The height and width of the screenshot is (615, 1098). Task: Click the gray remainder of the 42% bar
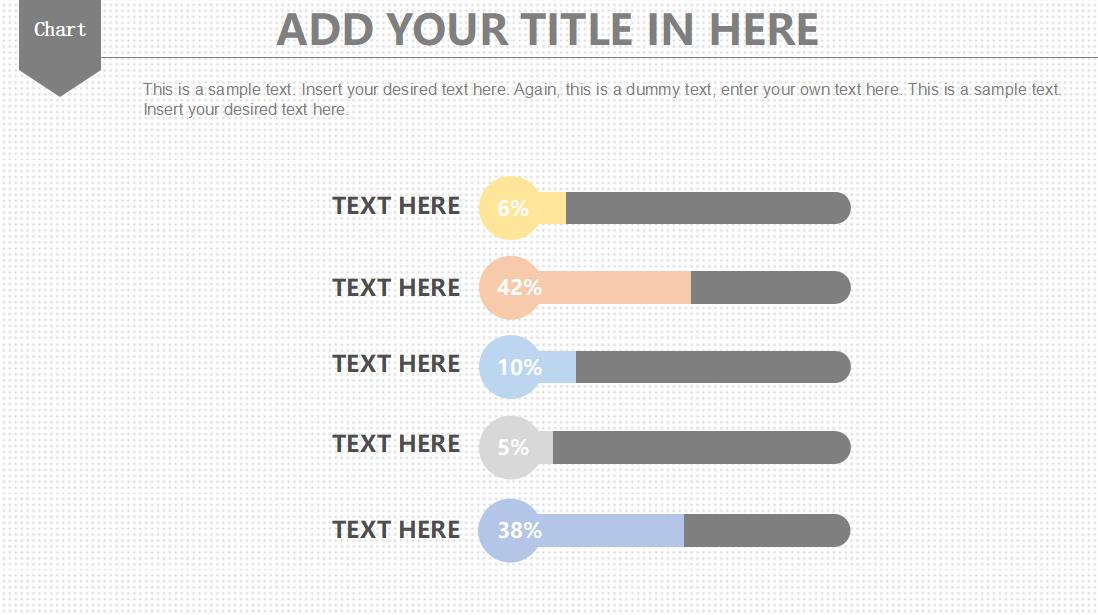click(770, 287)
